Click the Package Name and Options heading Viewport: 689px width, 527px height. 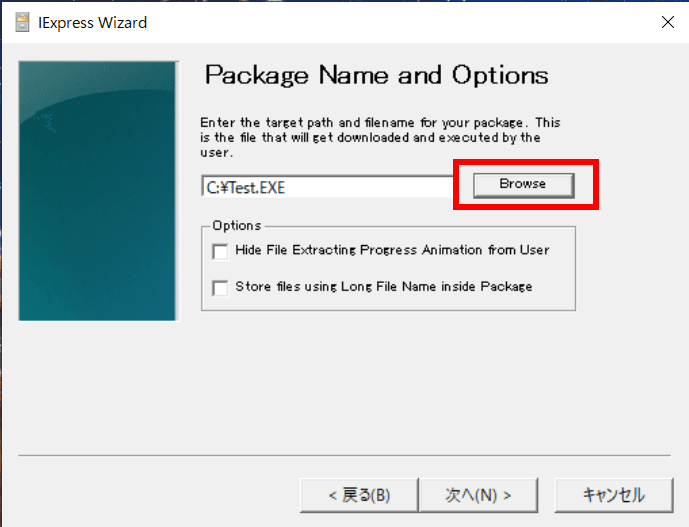(377, 76)
